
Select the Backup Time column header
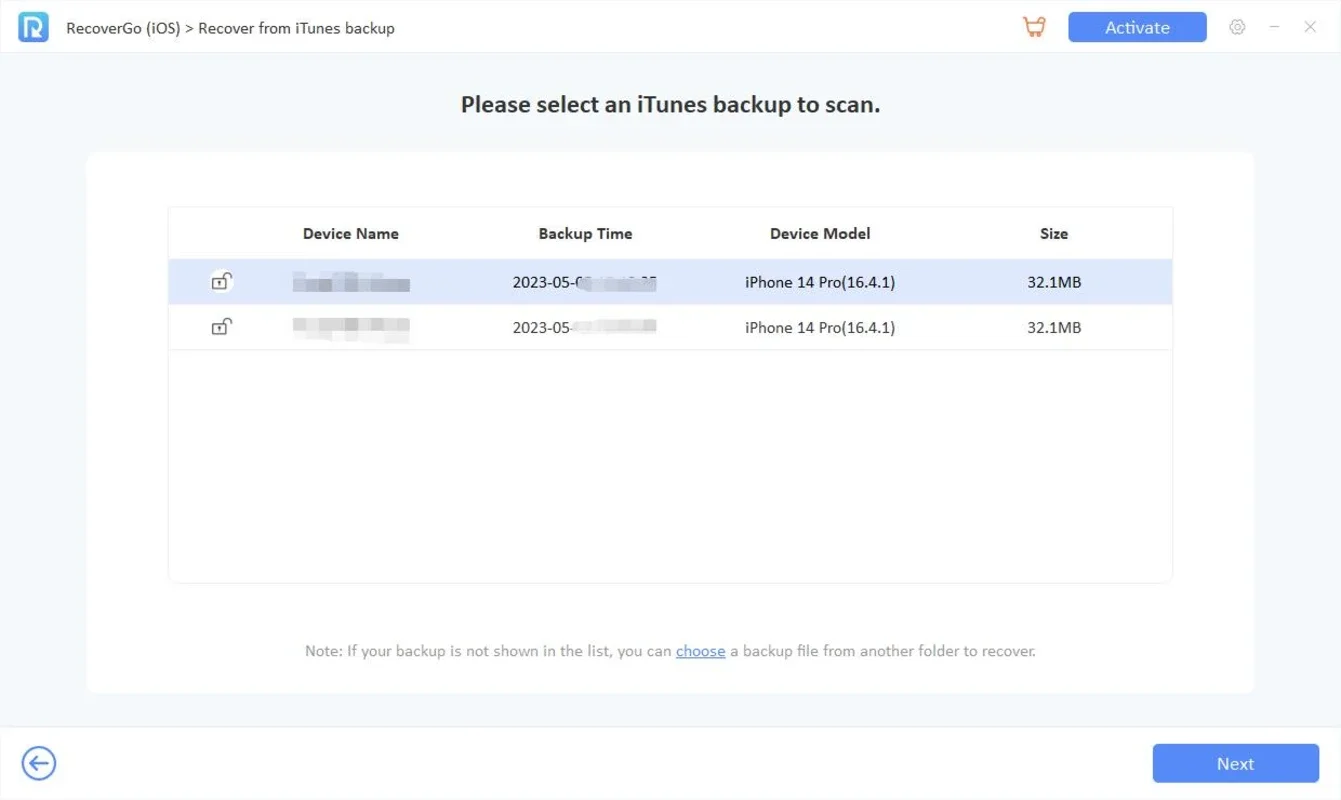point(585,234)
